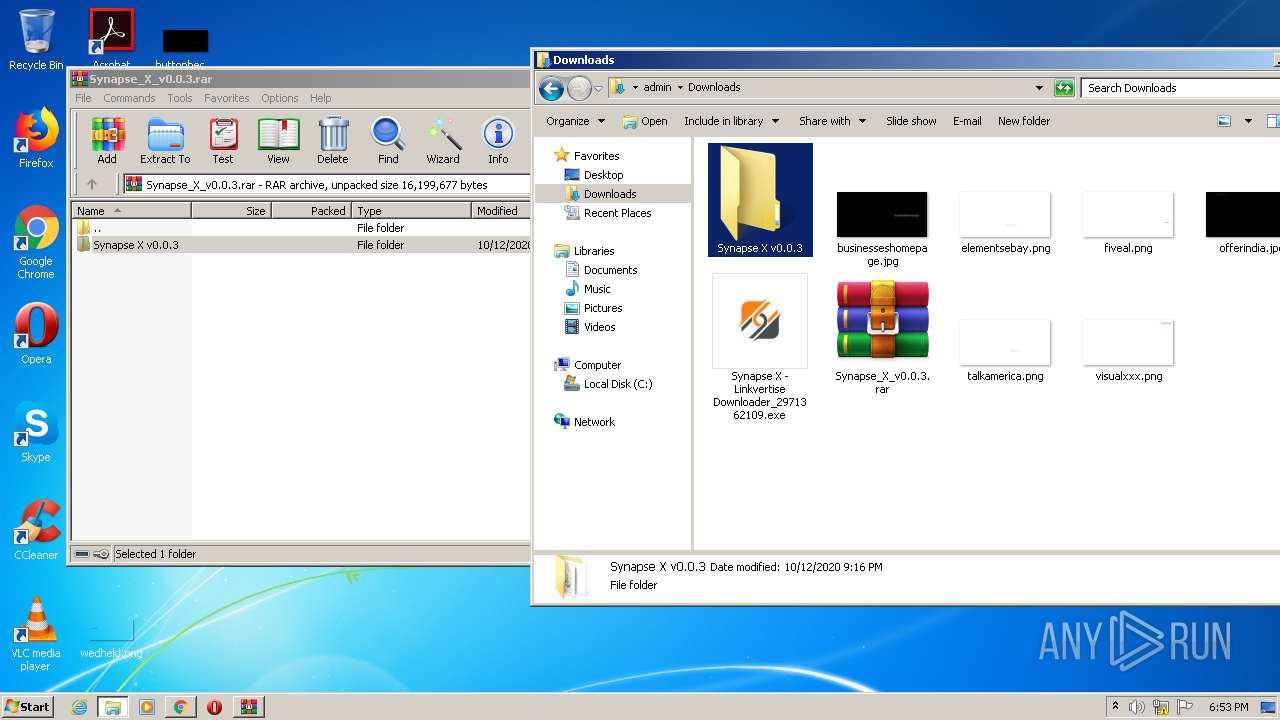Open the Favorites menu in WinRAR

(x=227, y=98)
